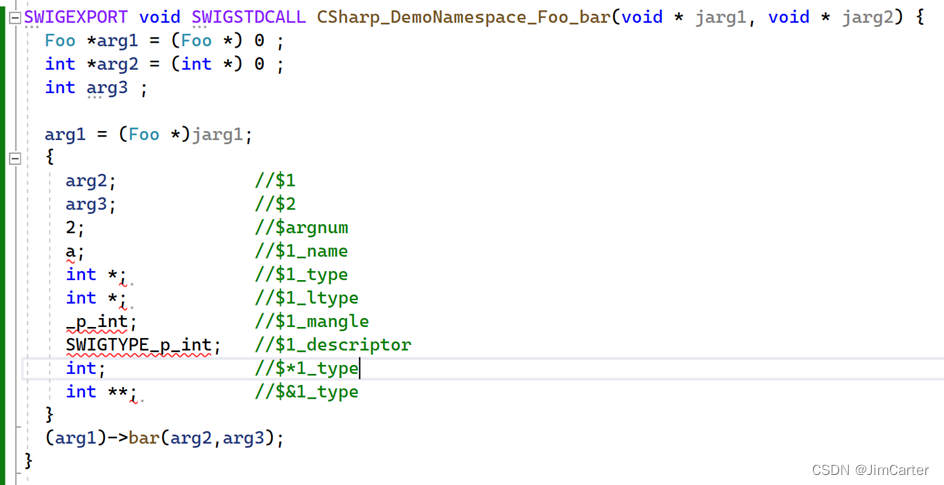Click the //$1_ltype comment
Viewport: 944px width, 485px height.
coord(306,298)
